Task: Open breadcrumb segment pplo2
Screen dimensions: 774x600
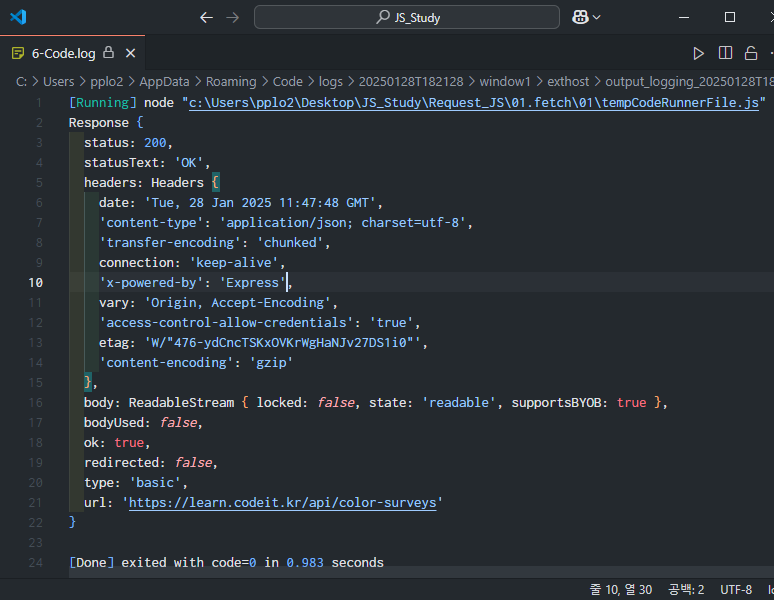Action: tap(106, 81)
